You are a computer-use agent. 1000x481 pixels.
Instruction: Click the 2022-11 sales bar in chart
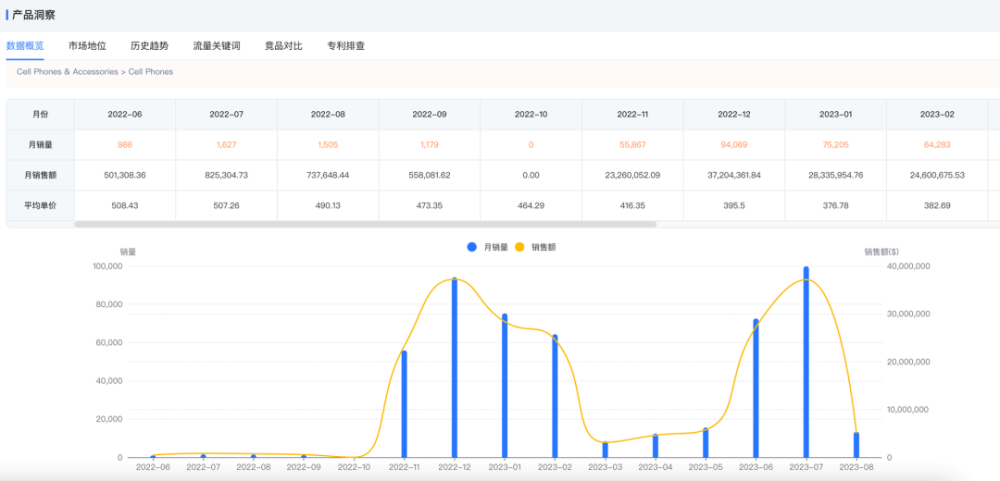click(404, 404)
